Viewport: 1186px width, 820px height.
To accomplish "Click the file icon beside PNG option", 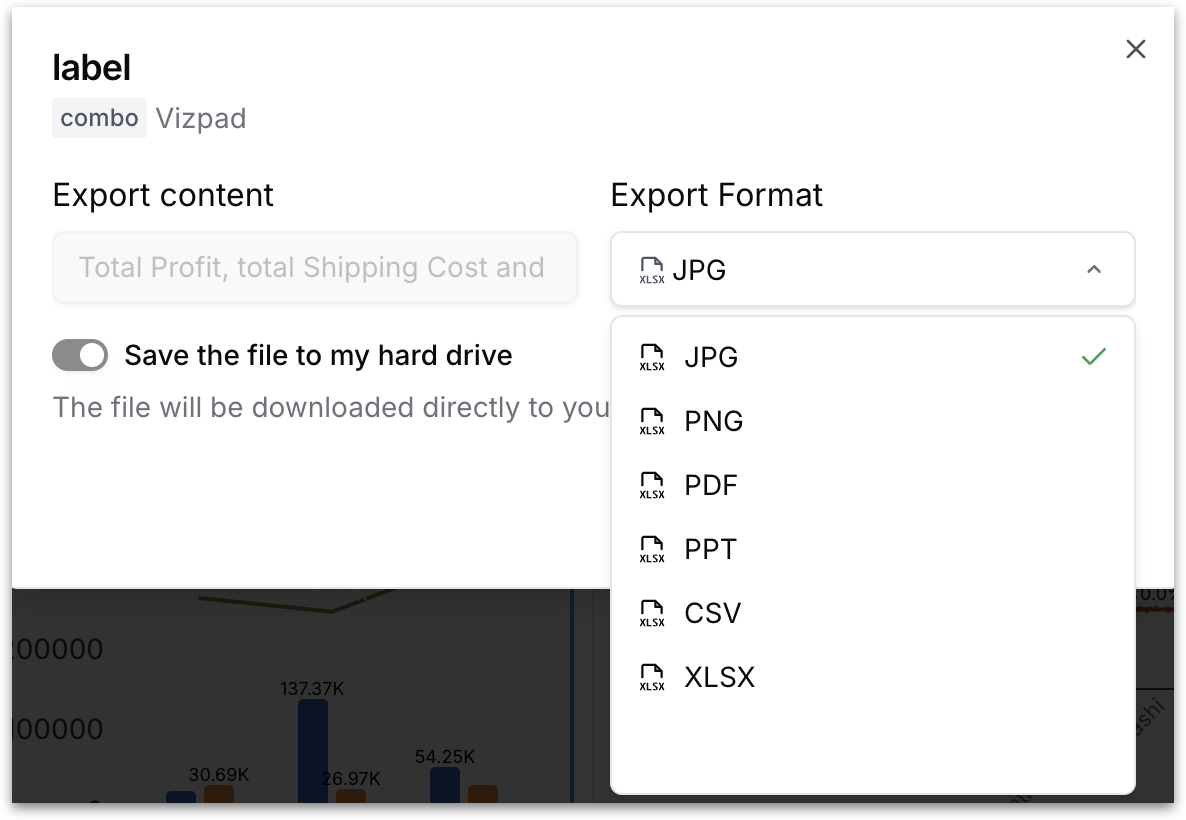I will coord(652,422).
